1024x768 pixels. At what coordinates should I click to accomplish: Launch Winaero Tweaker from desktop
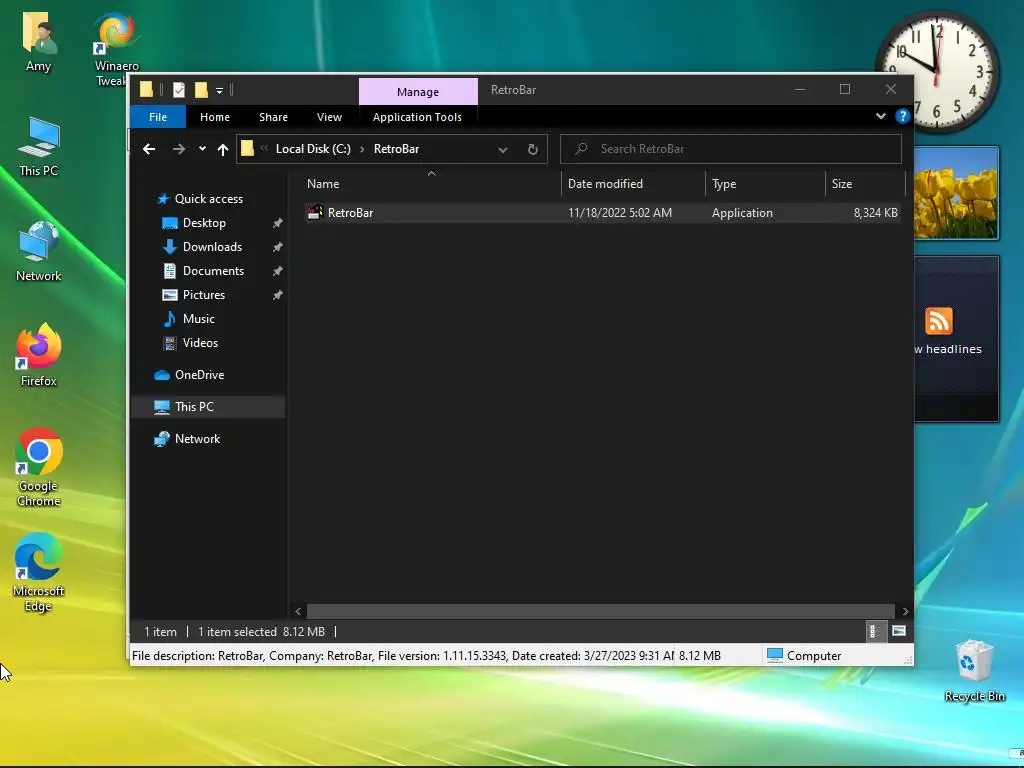pos(116,48)
